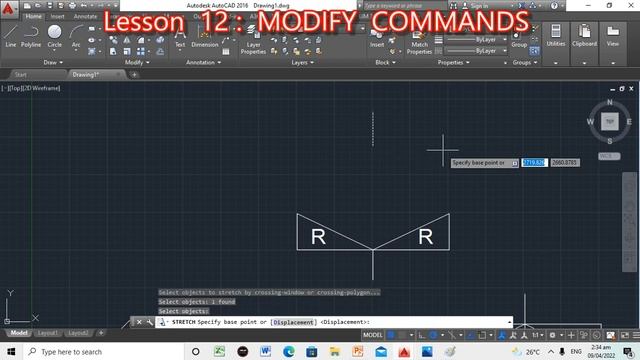Screen dimensions: 640x360
Task: Click the Stretch tool in Modify panel
Action: point(113,51)
